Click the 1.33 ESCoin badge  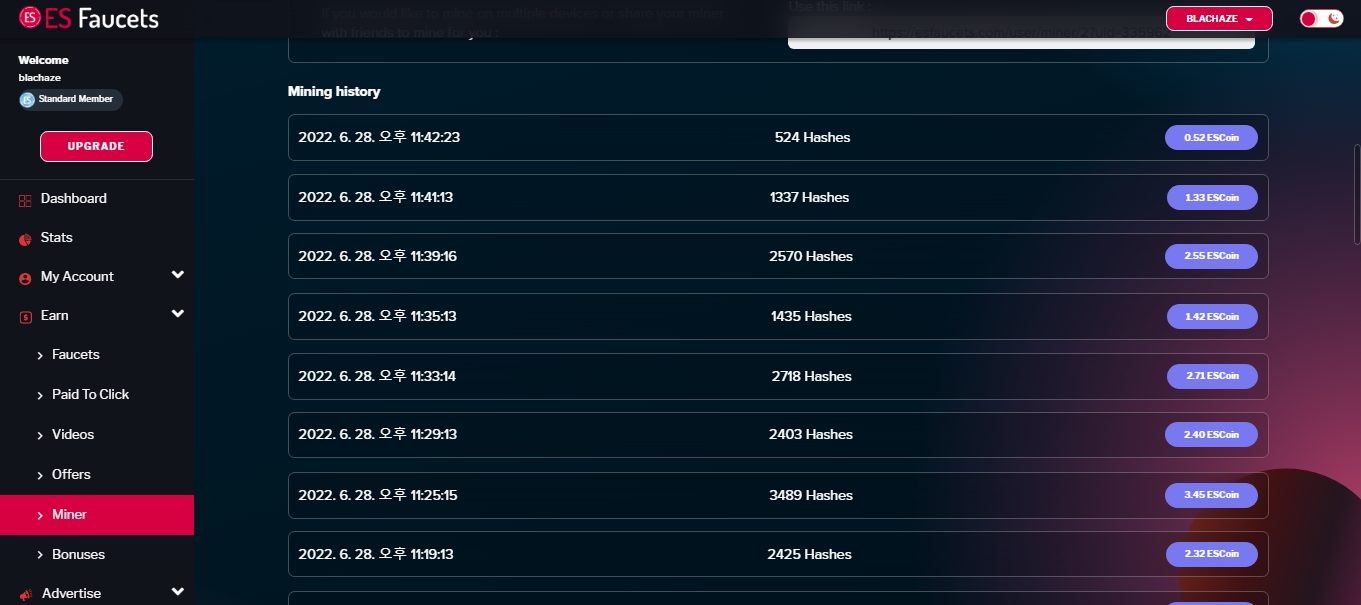pos(1212,198)
